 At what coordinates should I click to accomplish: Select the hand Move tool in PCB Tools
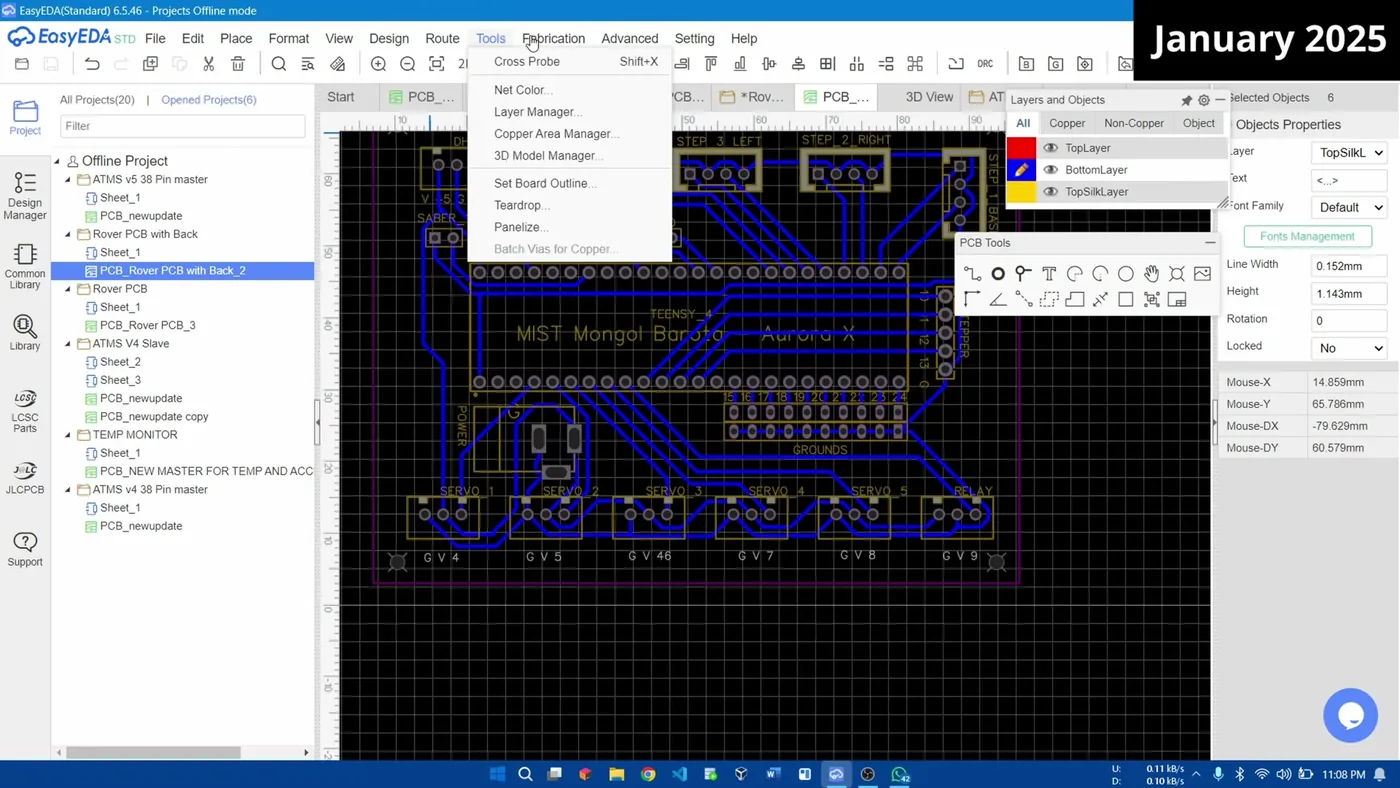click(x=1151, y=274)
